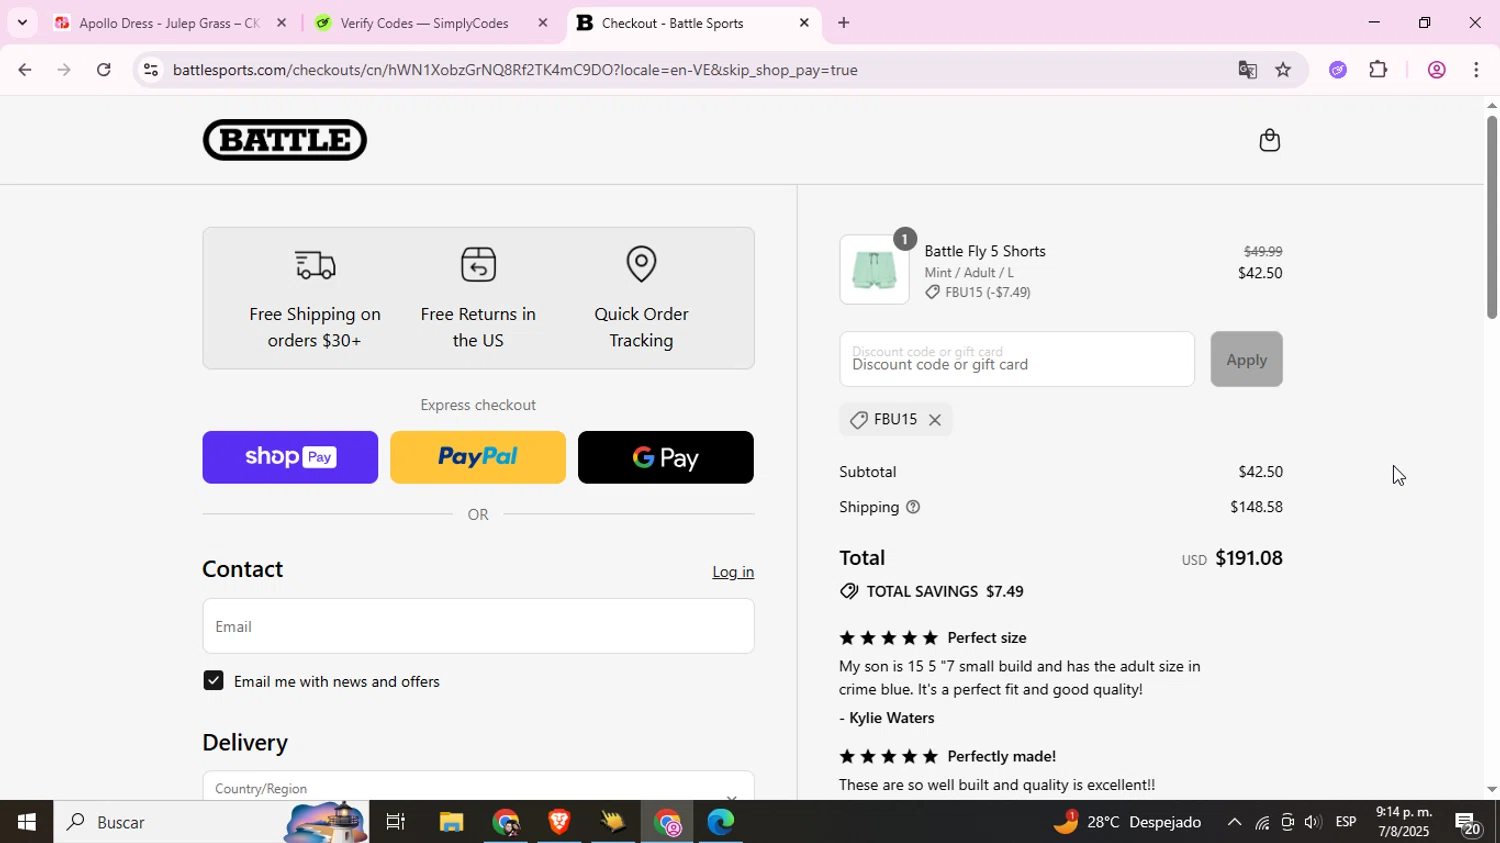Image resolution: width=1500 pixels, height=843 pixels.
Task: Launch Brave browser from taskbar
Action: click(559, 822)
